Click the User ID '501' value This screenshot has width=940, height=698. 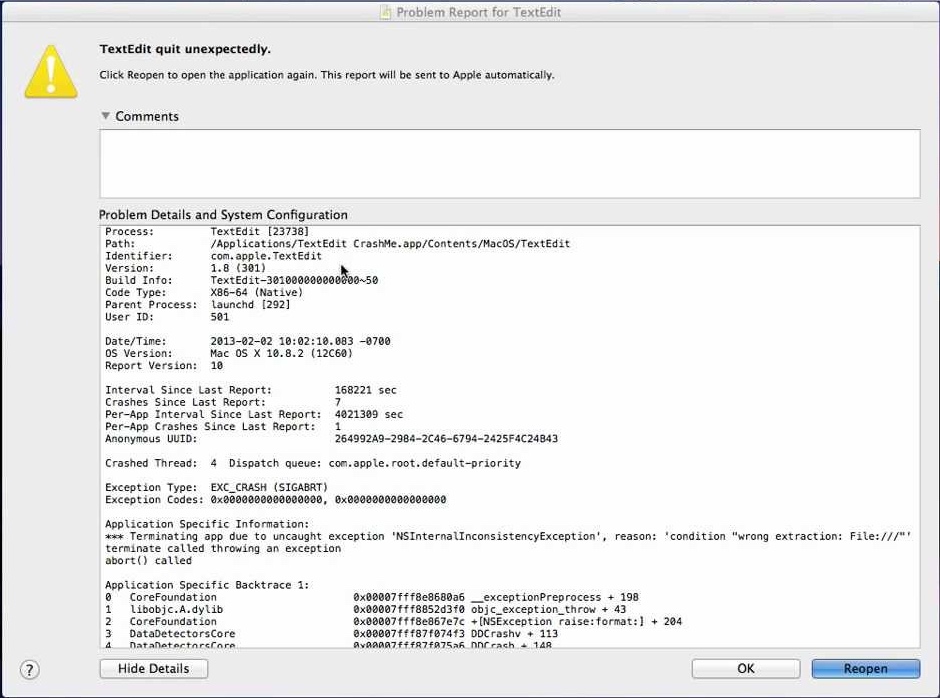219,317
